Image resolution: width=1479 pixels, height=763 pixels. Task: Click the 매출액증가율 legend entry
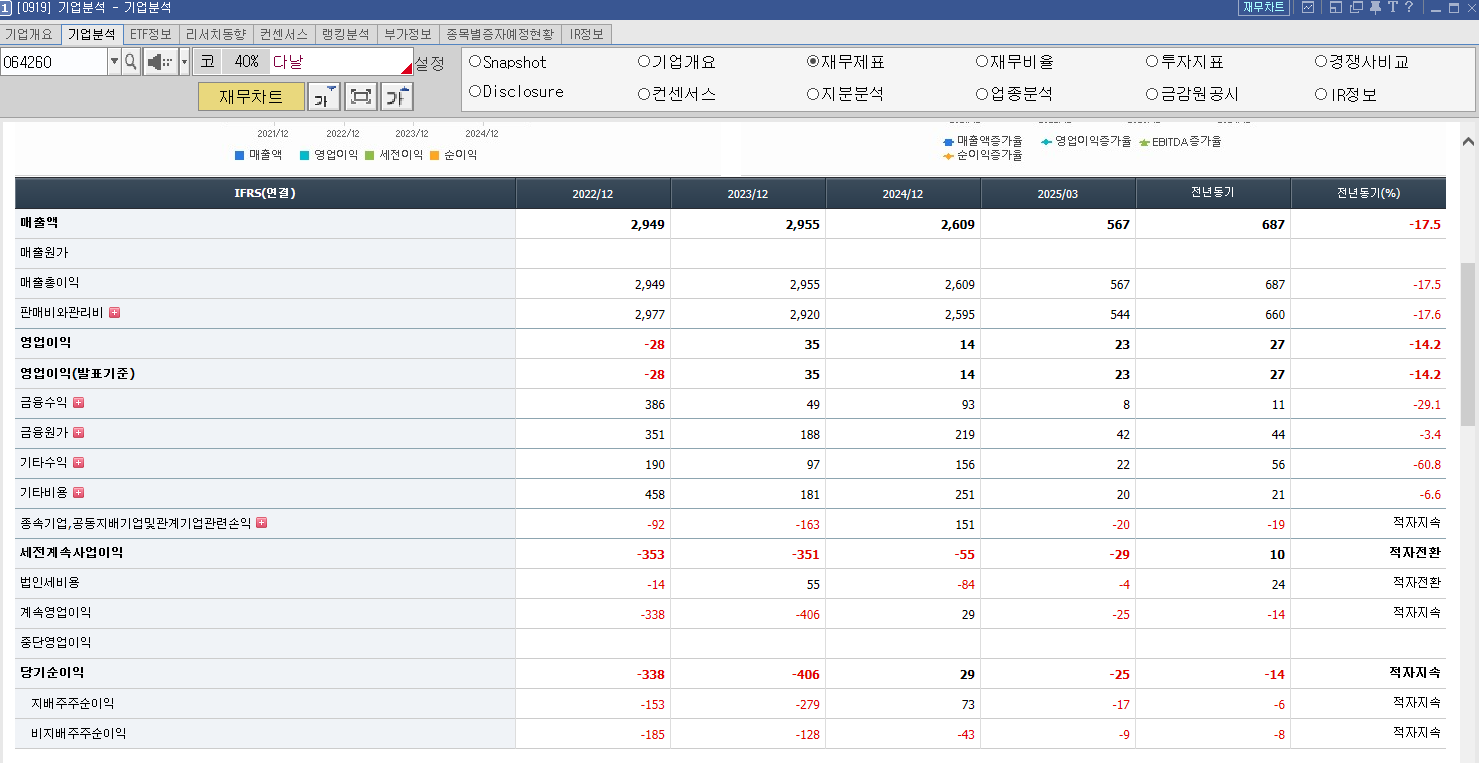point(983,142)
